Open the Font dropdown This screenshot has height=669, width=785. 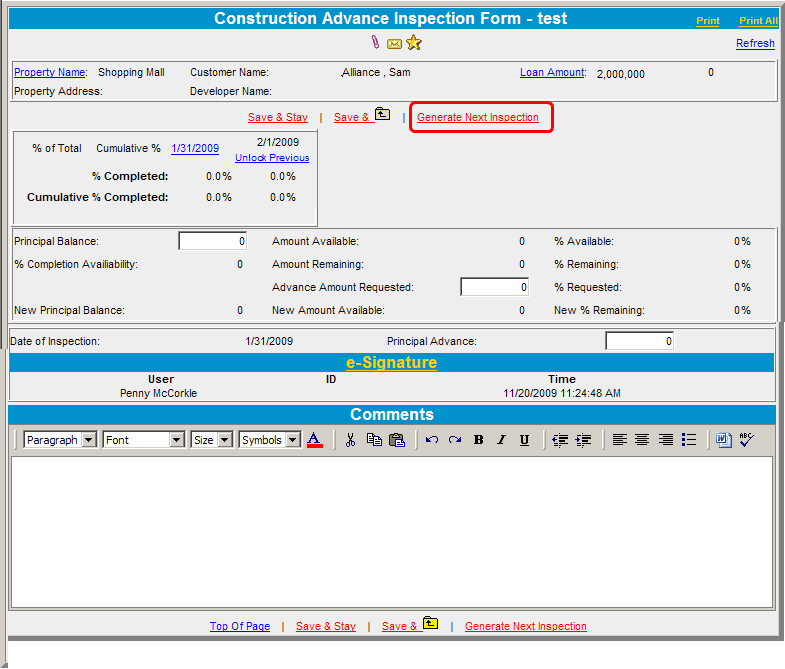click(144, 440)
